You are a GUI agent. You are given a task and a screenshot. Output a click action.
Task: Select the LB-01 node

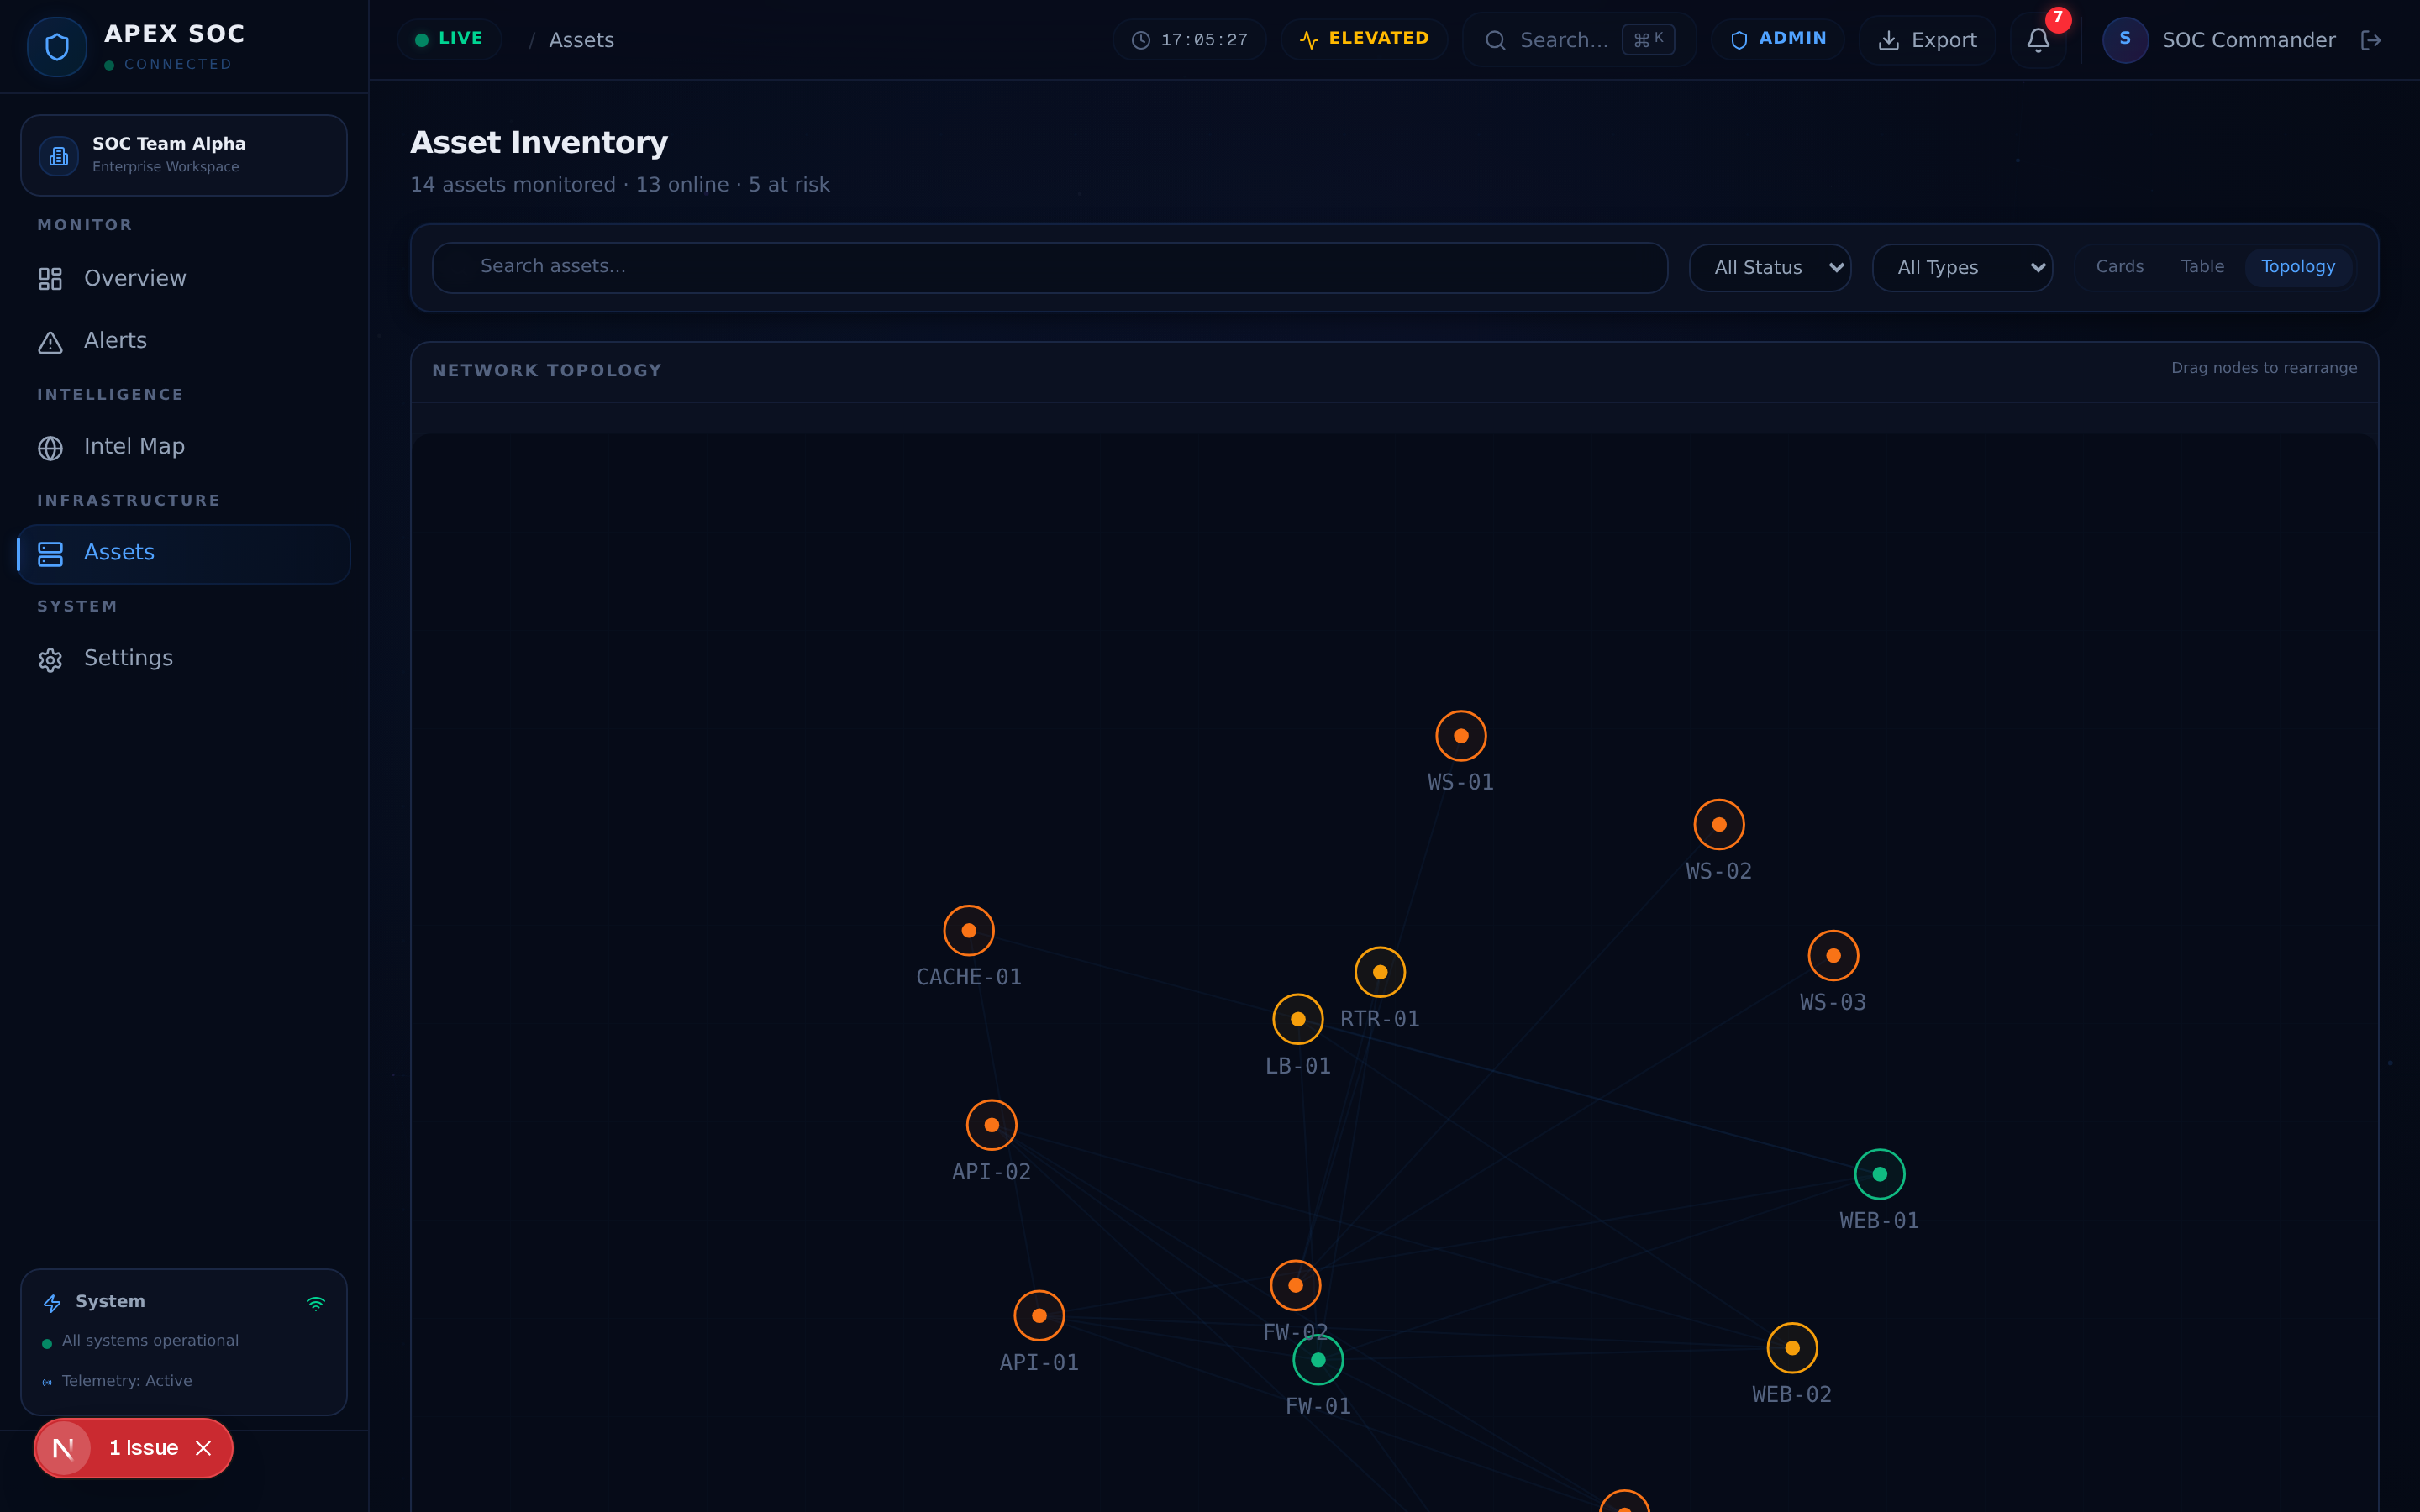point(1298,1019)
